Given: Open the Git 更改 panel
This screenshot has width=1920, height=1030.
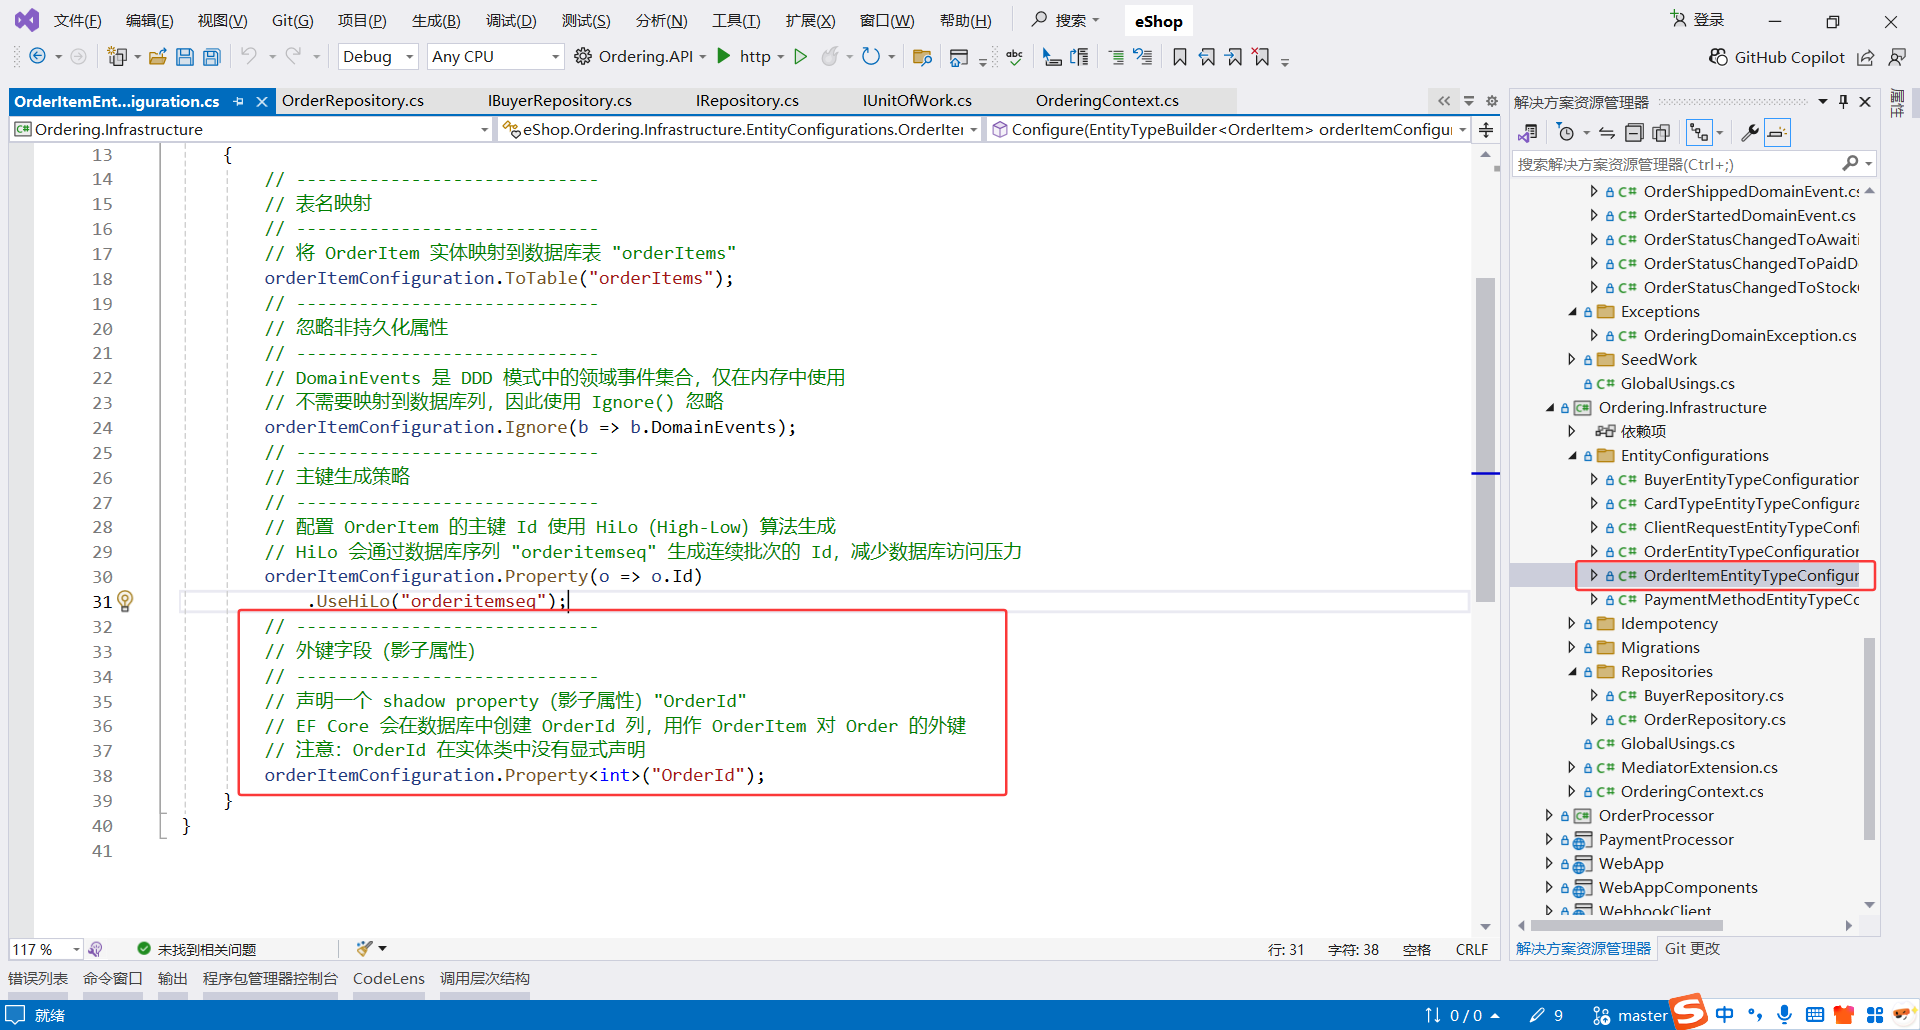Looking at the screenshot, I should (x=1691, y=948).
